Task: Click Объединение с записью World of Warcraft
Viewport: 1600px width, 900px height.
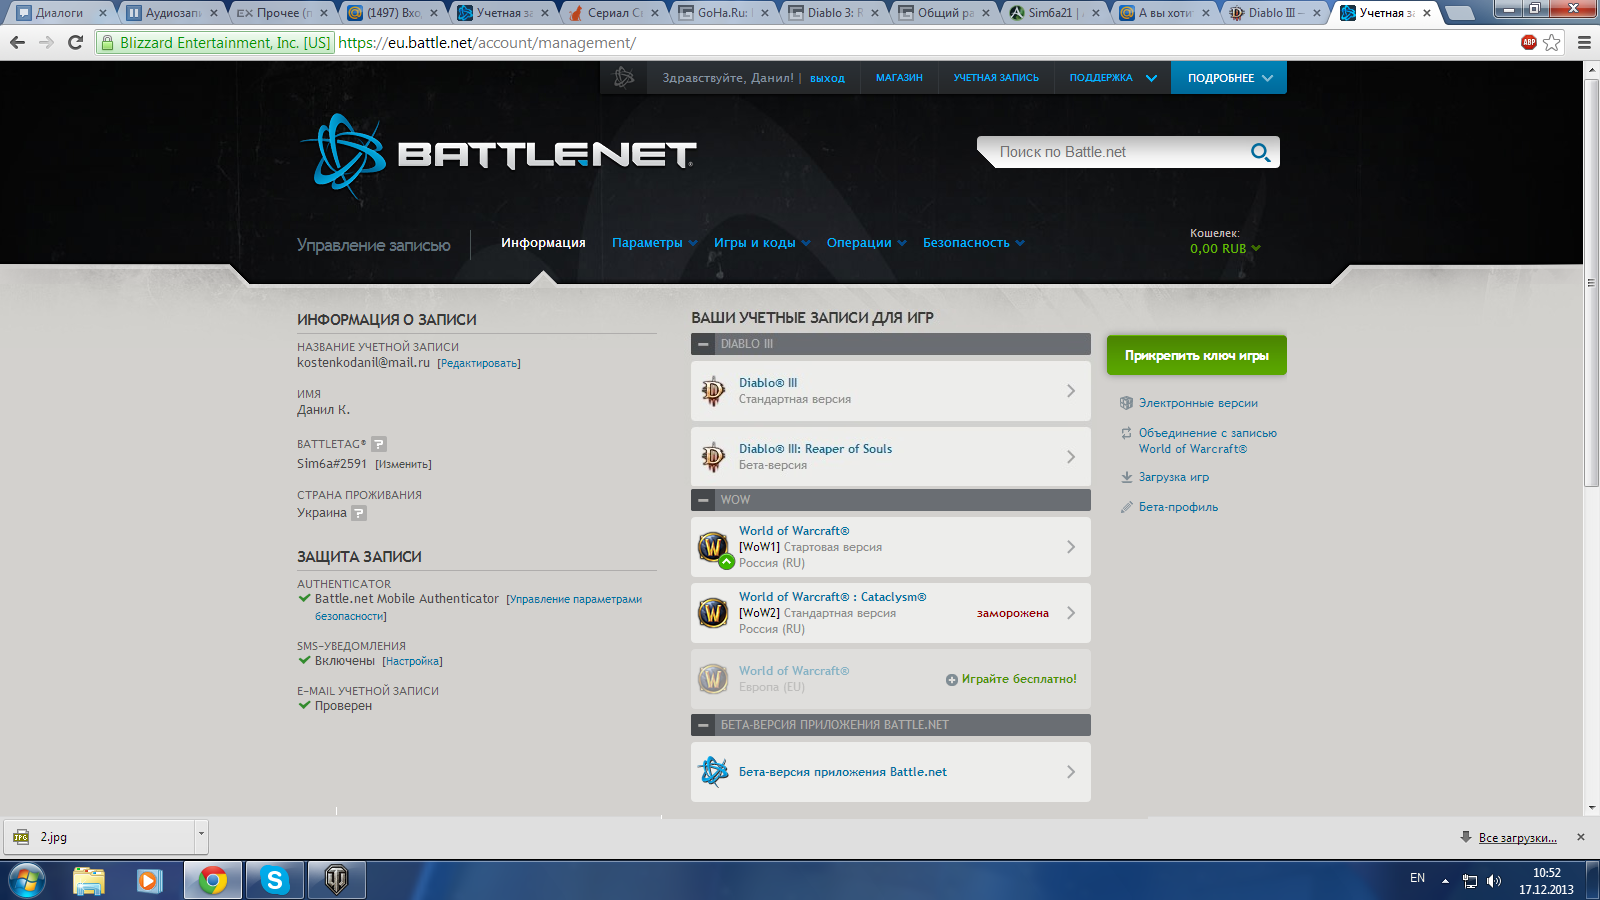Action: [1208, 441]
